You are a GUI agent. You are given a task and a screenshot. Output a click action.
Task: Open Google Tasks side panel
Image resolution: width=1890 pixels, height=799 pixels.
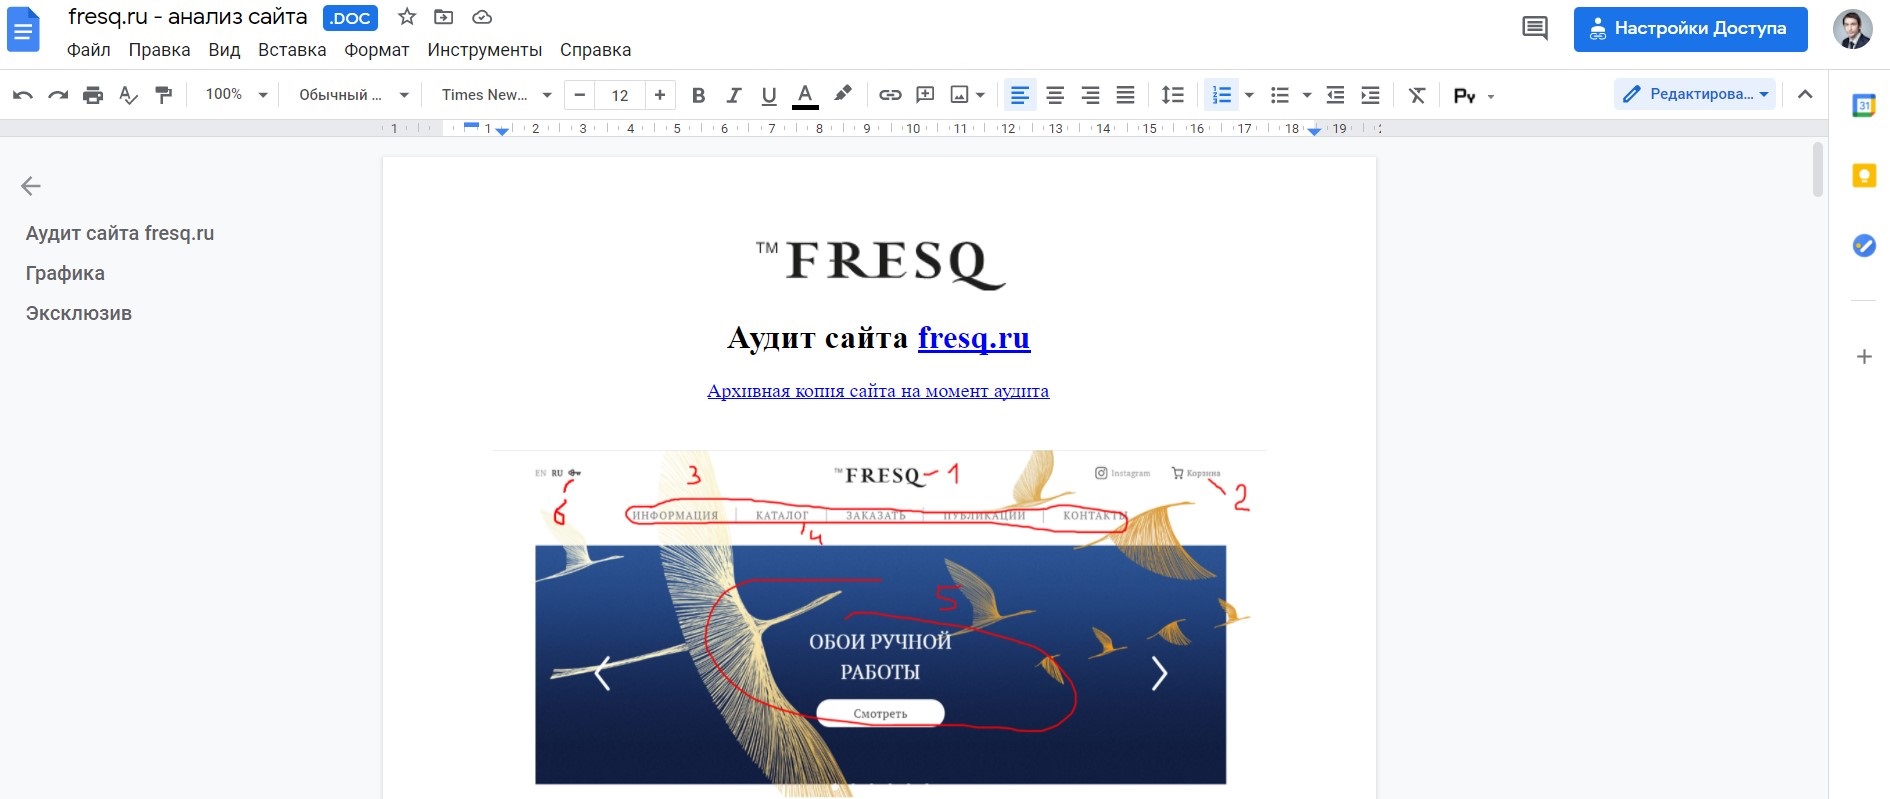1864,245
